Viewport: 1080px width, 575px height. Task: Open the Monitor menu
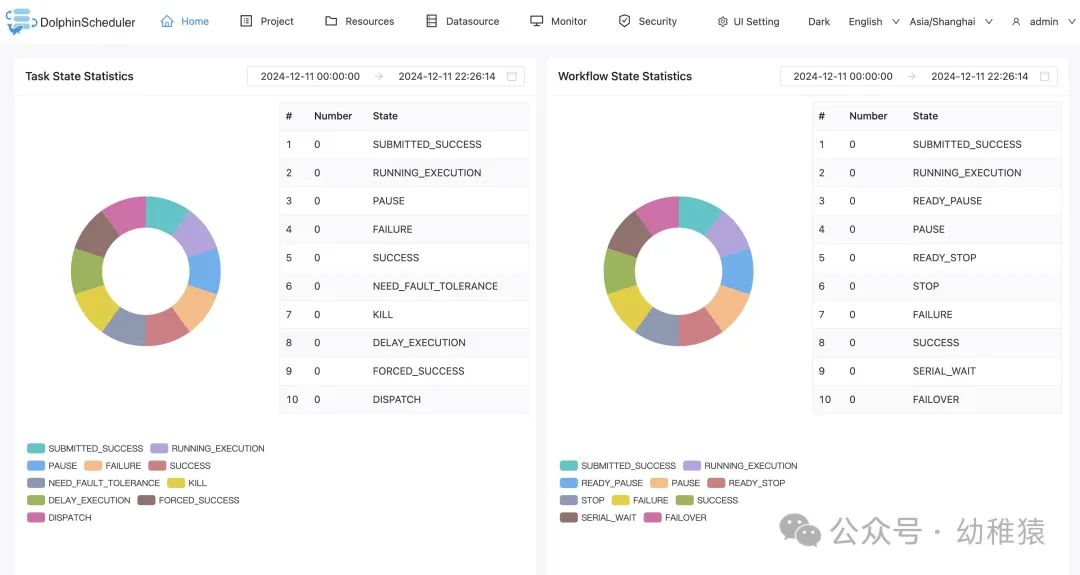click(x=568, y=21)
